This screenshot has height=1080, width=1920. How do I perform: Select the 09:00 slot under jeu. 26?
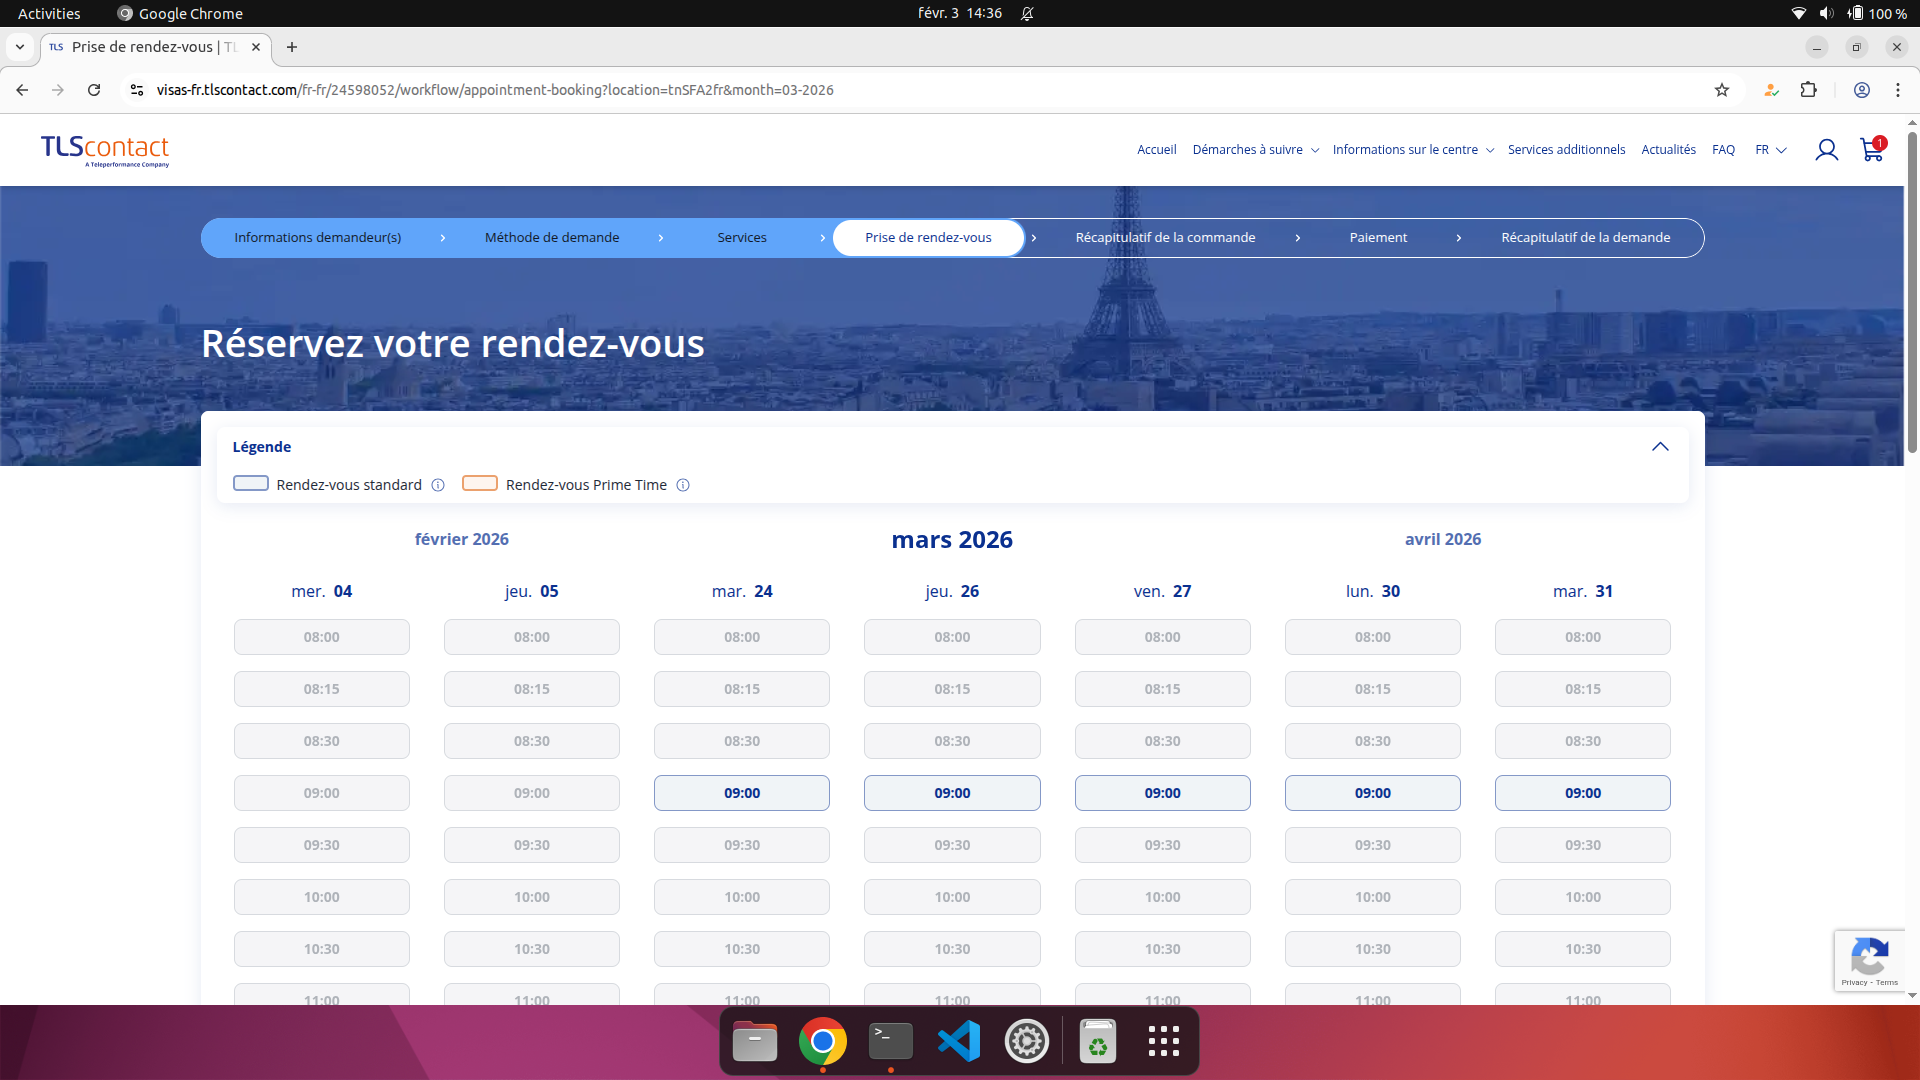click(x=951, y=793)
